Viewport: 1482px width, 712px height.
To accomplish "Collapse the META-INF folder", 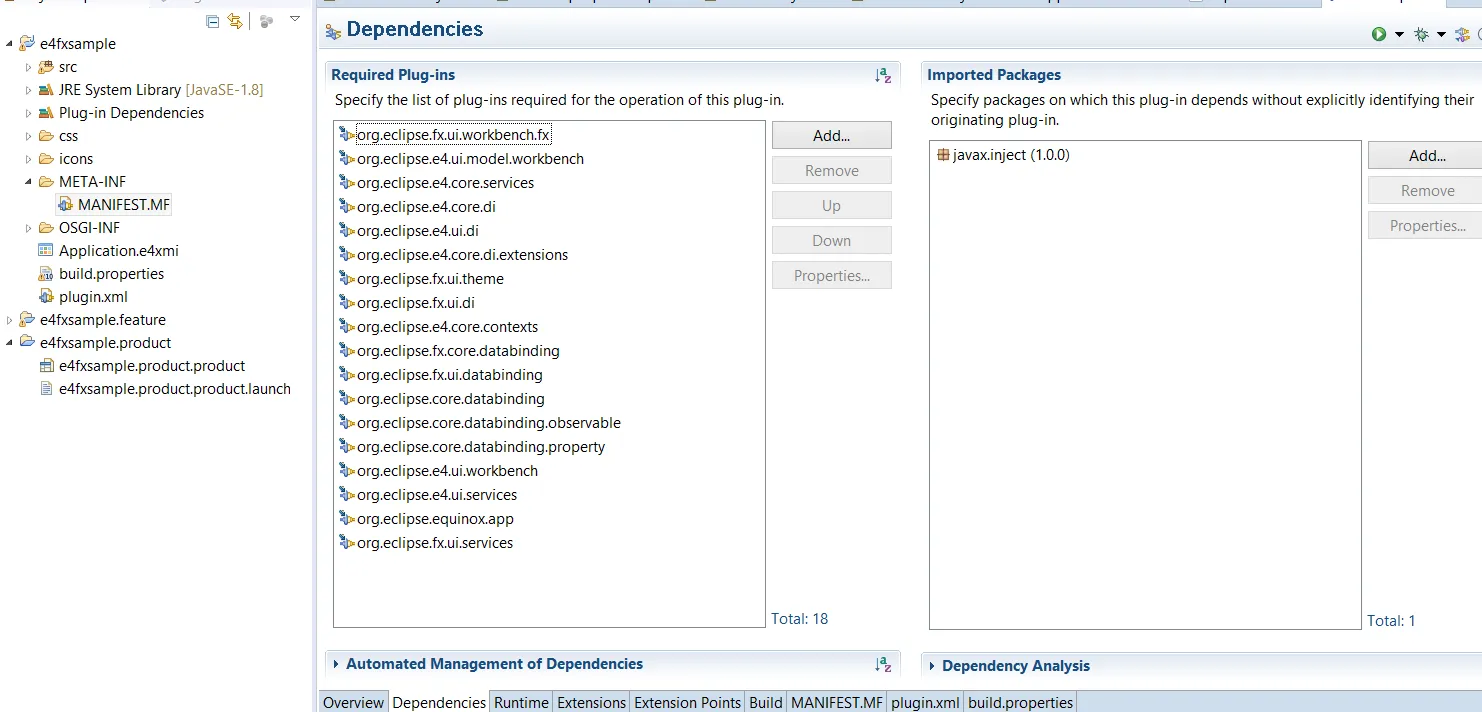I will [x=29, y=182].
